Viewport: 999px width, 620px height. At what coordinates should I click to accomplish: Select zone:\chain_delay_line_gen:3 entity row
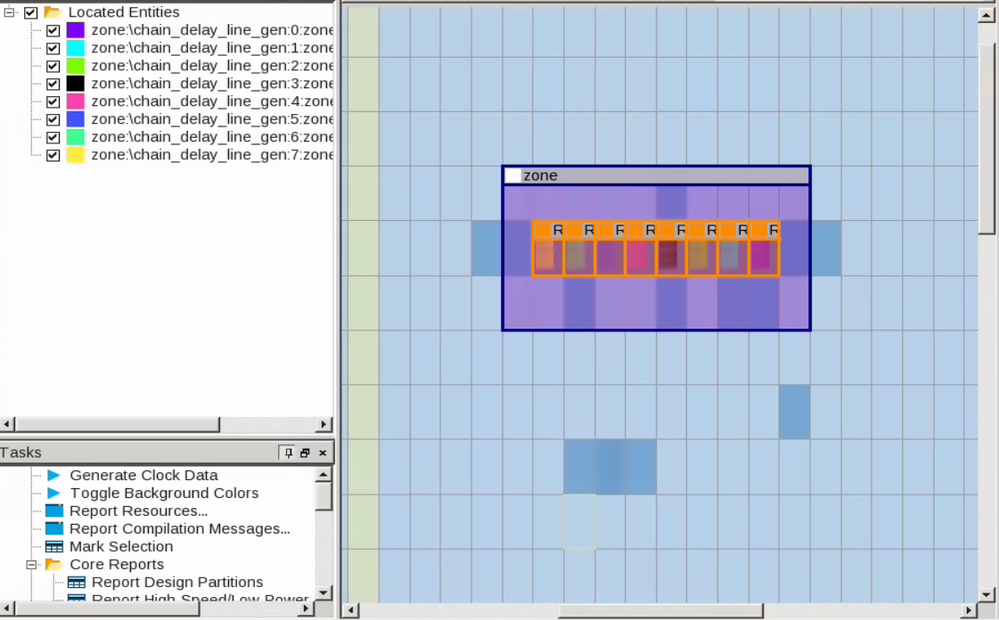click(212, 83)
